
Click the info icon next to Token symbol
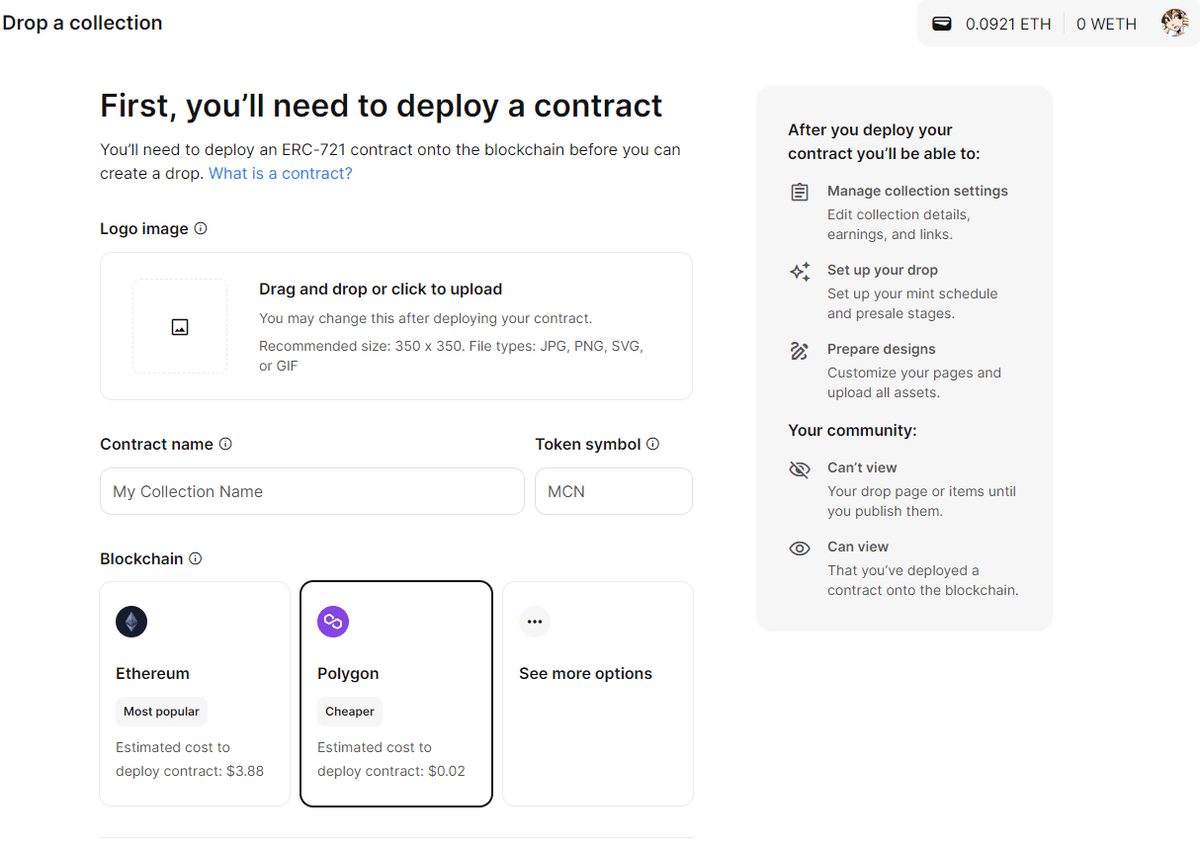click(x=652, y=444)
